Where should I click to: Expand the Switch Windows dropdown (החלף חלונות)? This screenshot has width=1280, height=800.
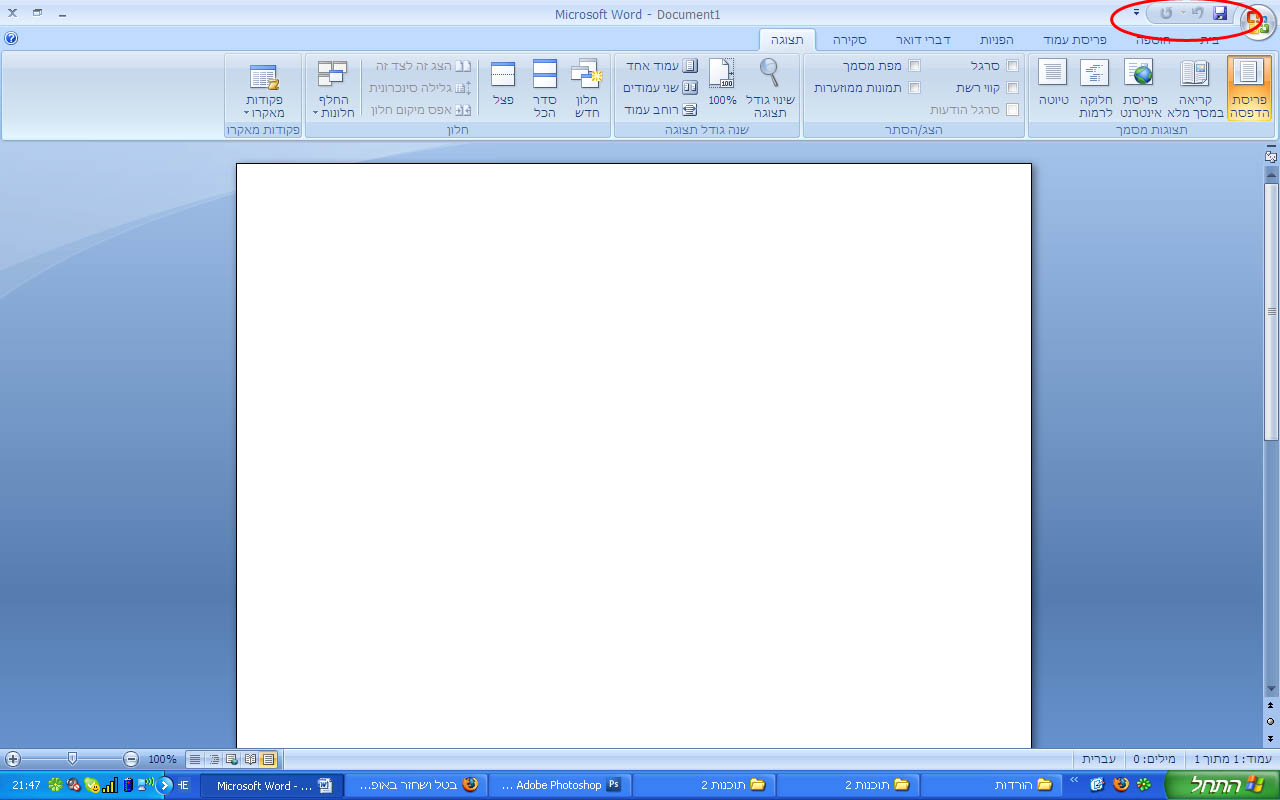331,88
